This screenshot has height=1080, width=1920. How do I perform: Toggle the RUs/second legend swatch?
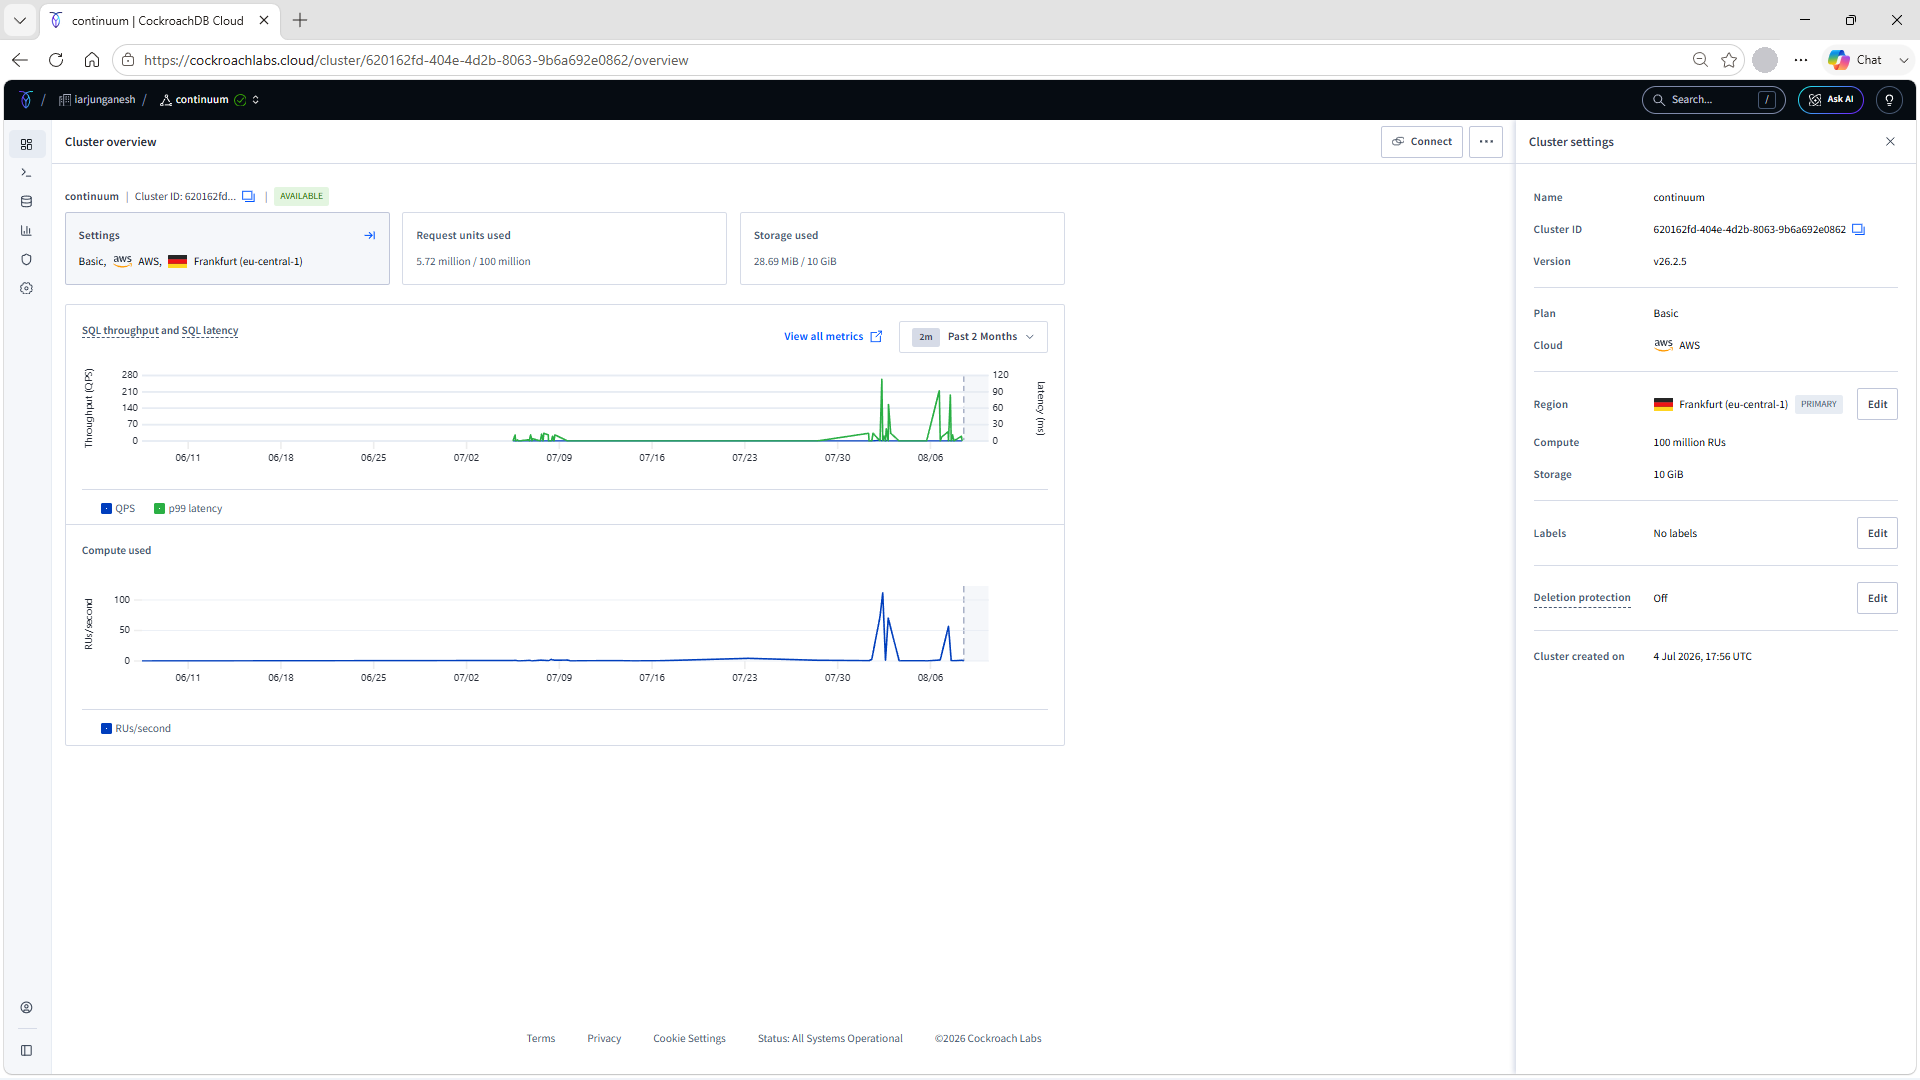pos(107,729)
